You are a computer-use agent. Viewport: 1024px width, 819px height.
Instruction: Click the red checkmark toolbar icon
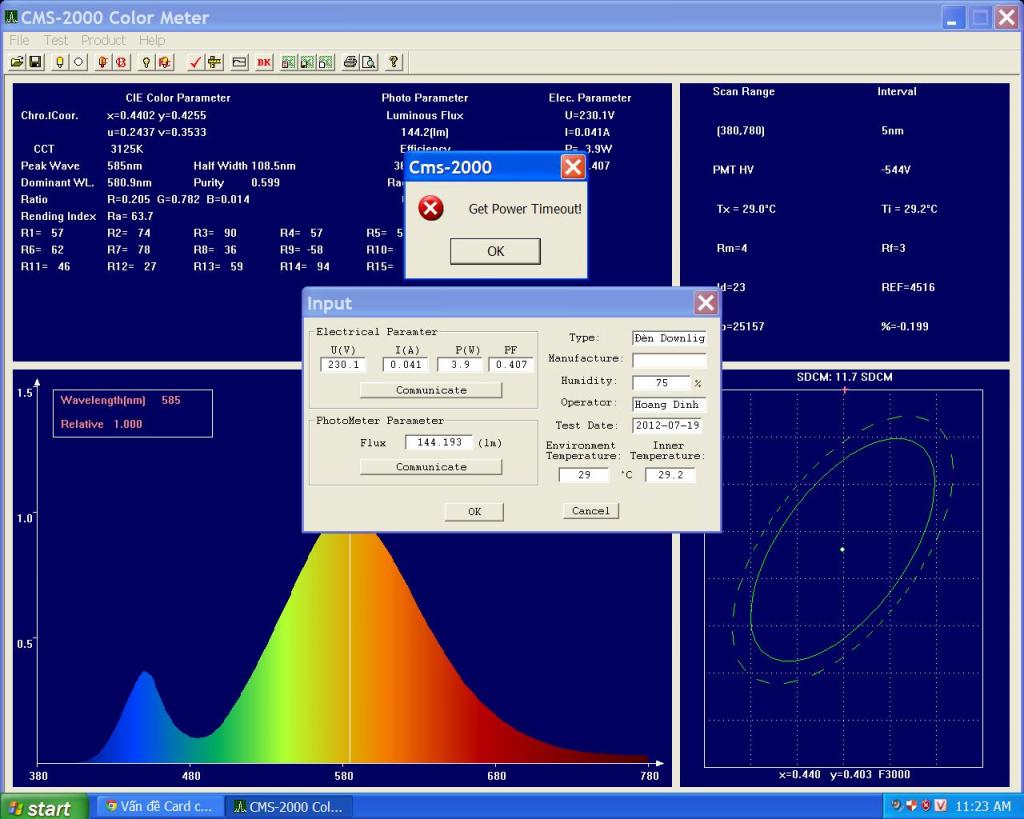coord(195,62)
